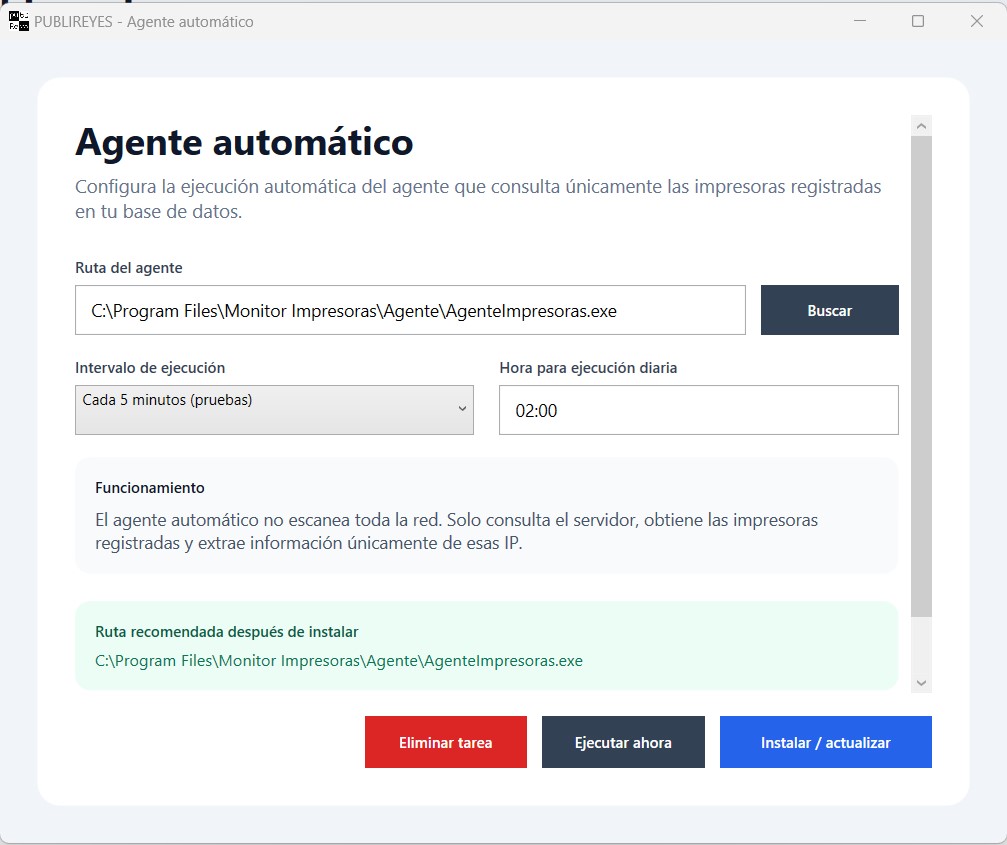Click the Hora para ejecución diaria label

tap(588, 368)
